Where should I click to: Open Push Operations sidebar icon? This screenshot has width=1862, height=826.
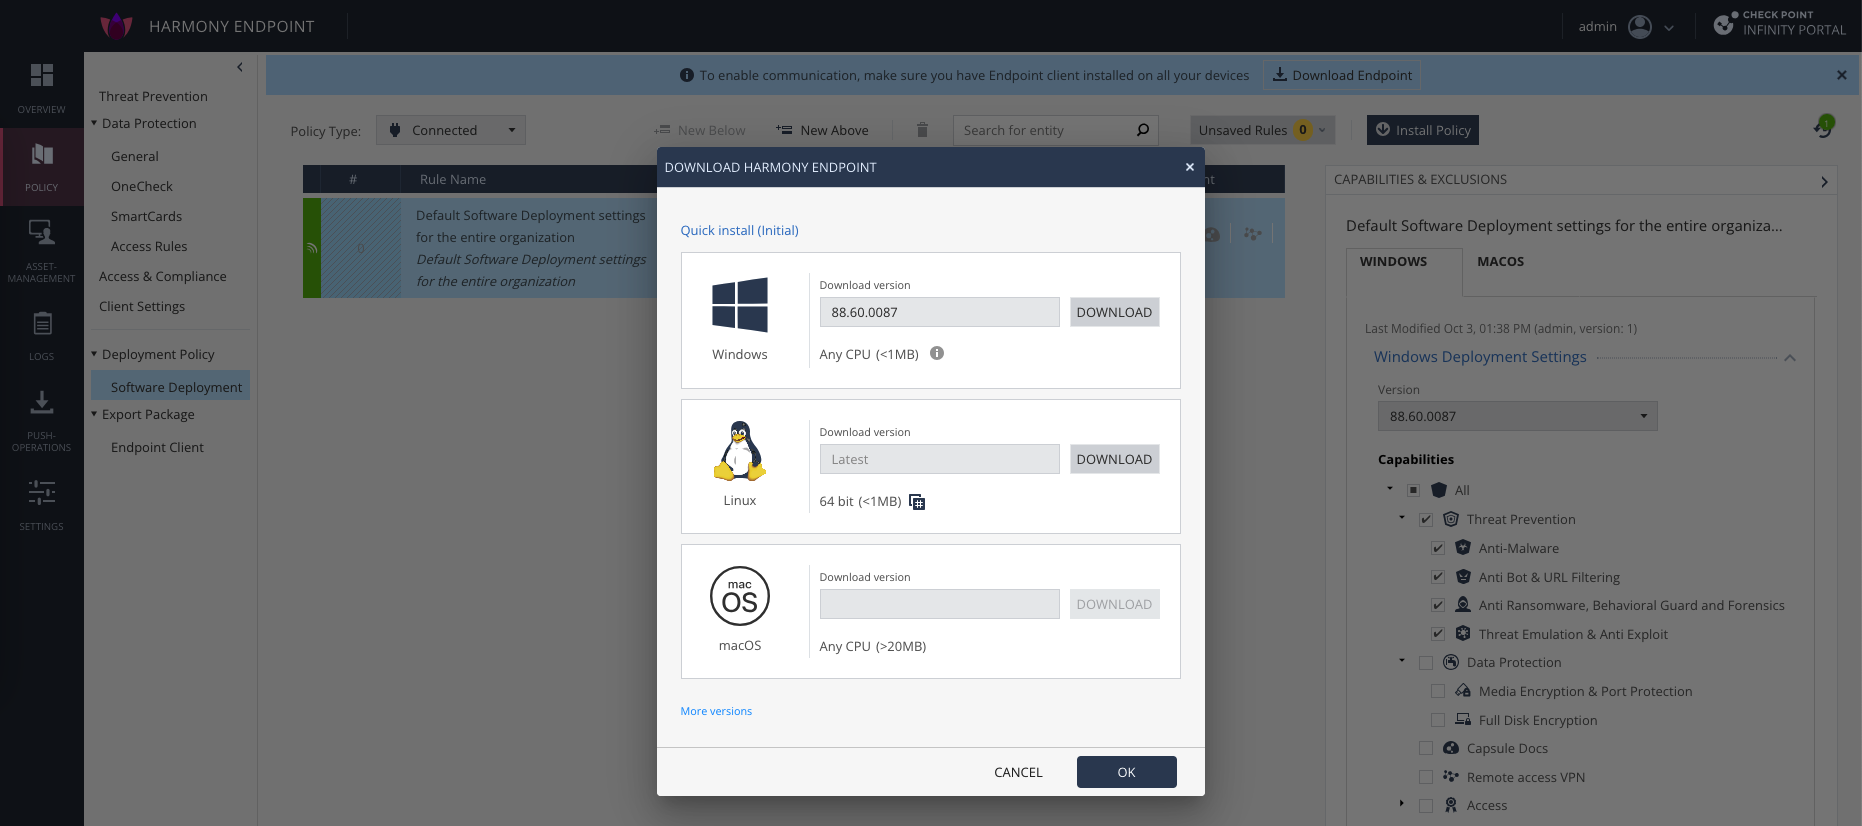coord(41,403)
